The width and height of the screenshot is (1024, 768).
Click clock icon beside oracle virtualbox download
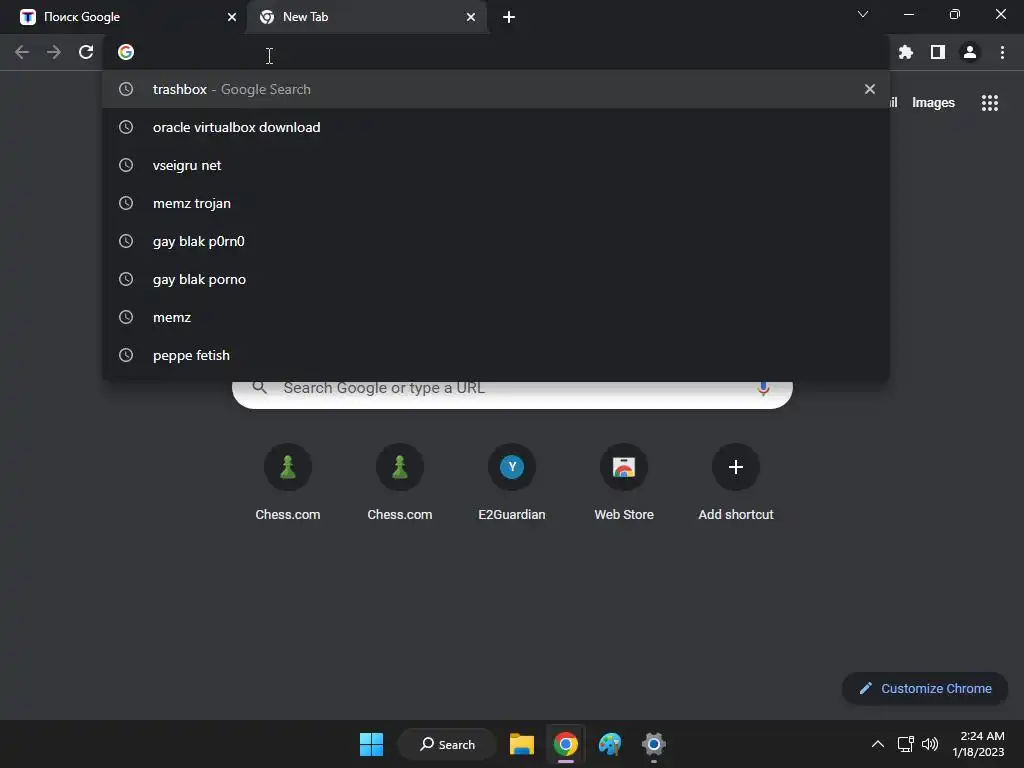pyautogui.click(x=126, y=127)
